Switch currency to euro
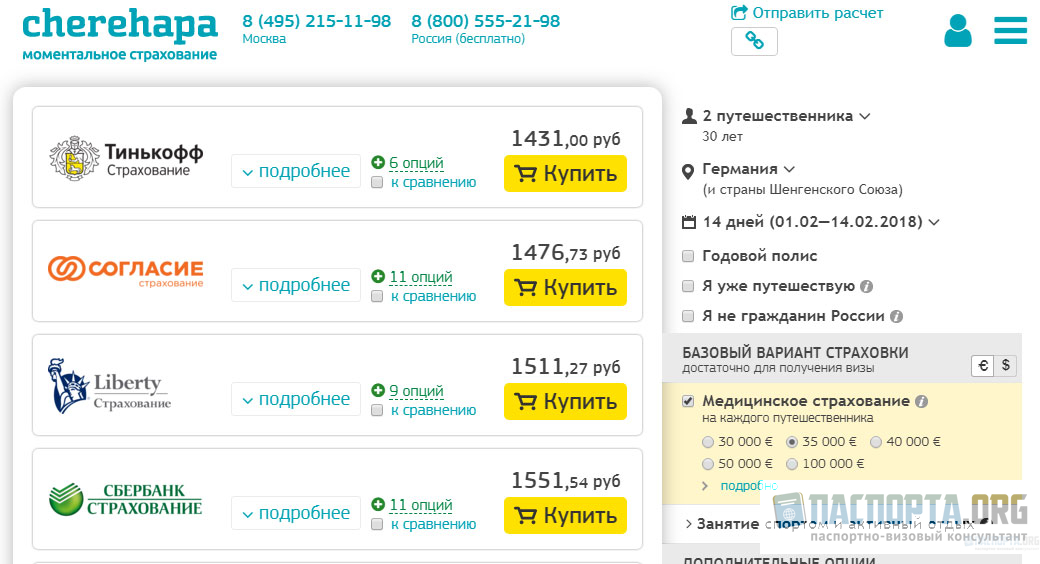The height and width of the screenshot is (564, 1040). tap(983, 366)
